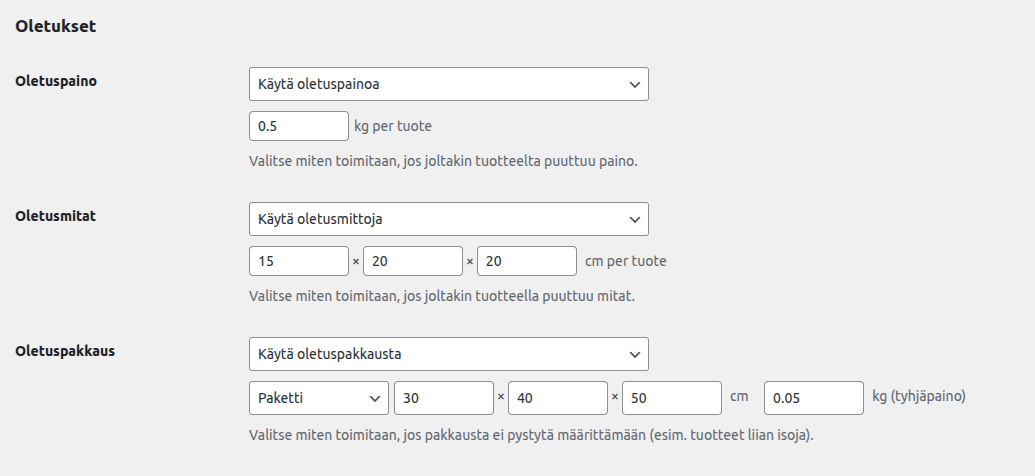Select the package dimension field showing 50
This screenshot has width=1035, height=476.
click(x=672, y=397)
